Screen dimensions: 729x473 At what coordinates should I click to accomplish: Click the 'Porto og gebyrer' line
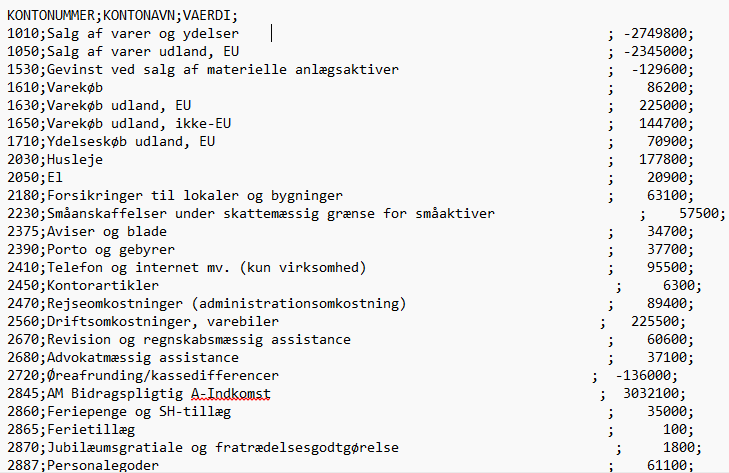click(x=350, y=250)
